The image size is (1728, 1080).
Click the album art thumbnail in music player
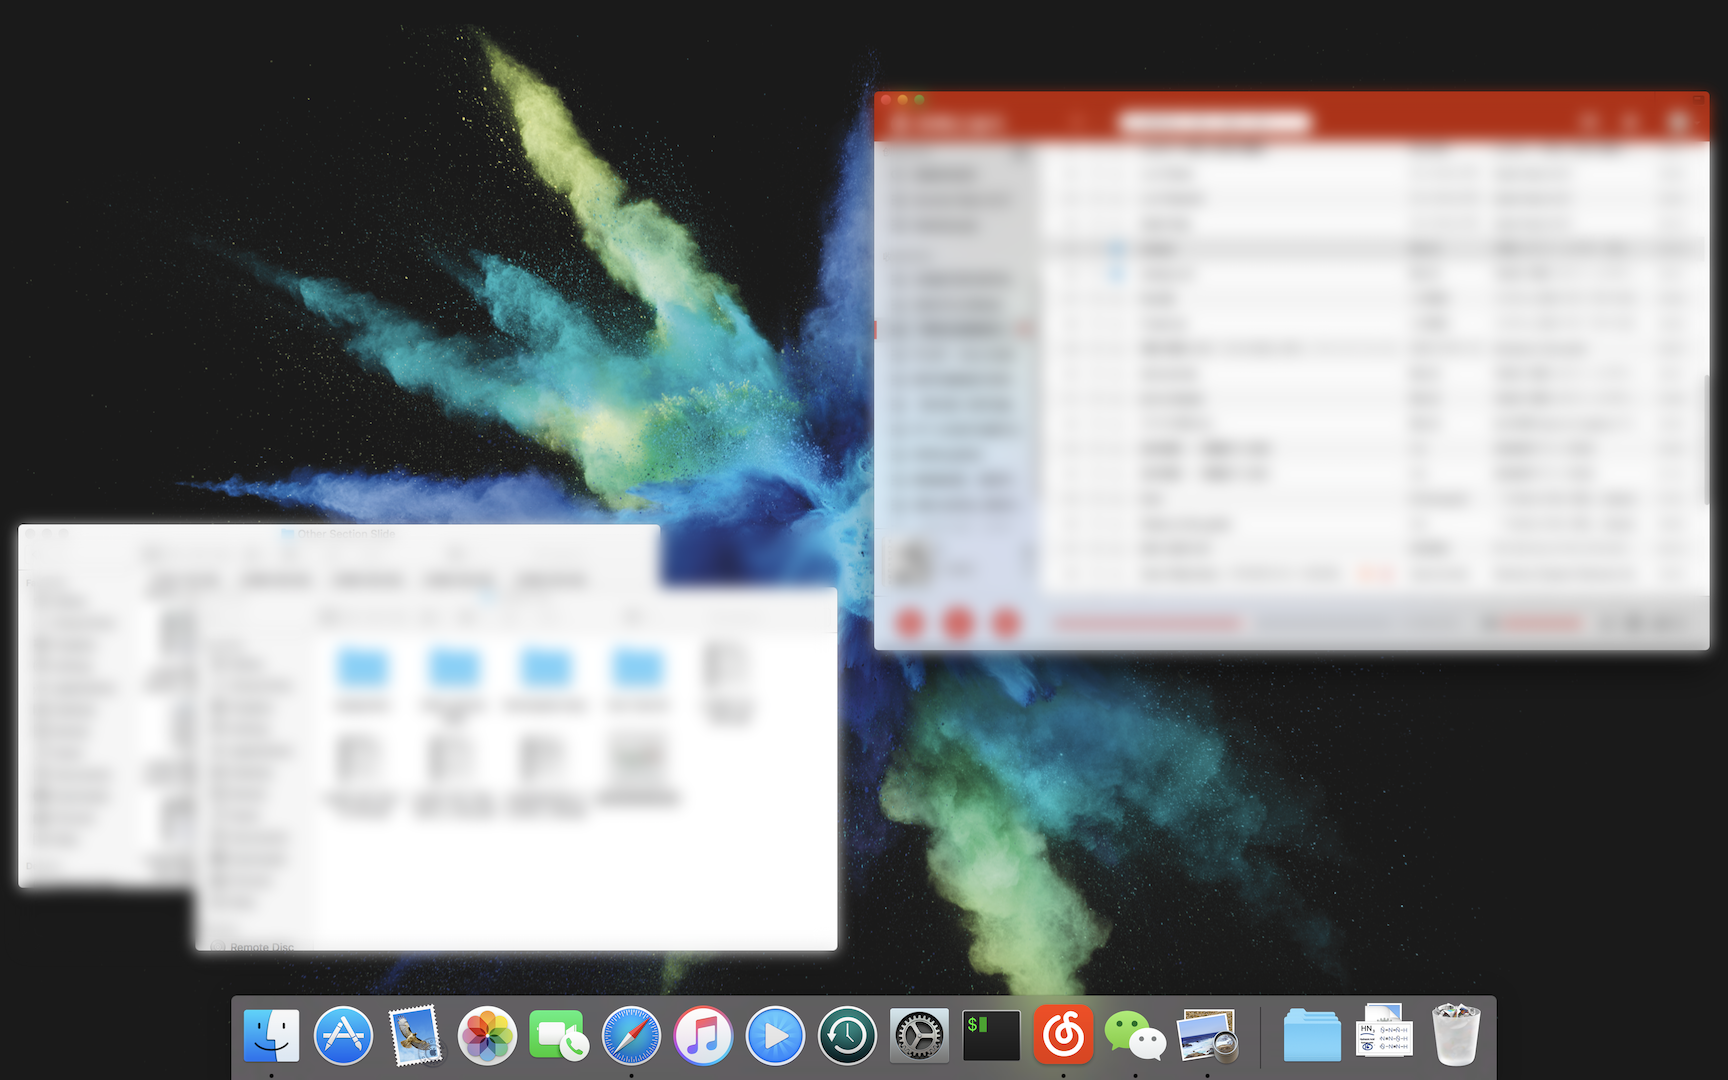click(x=911, y=562)
